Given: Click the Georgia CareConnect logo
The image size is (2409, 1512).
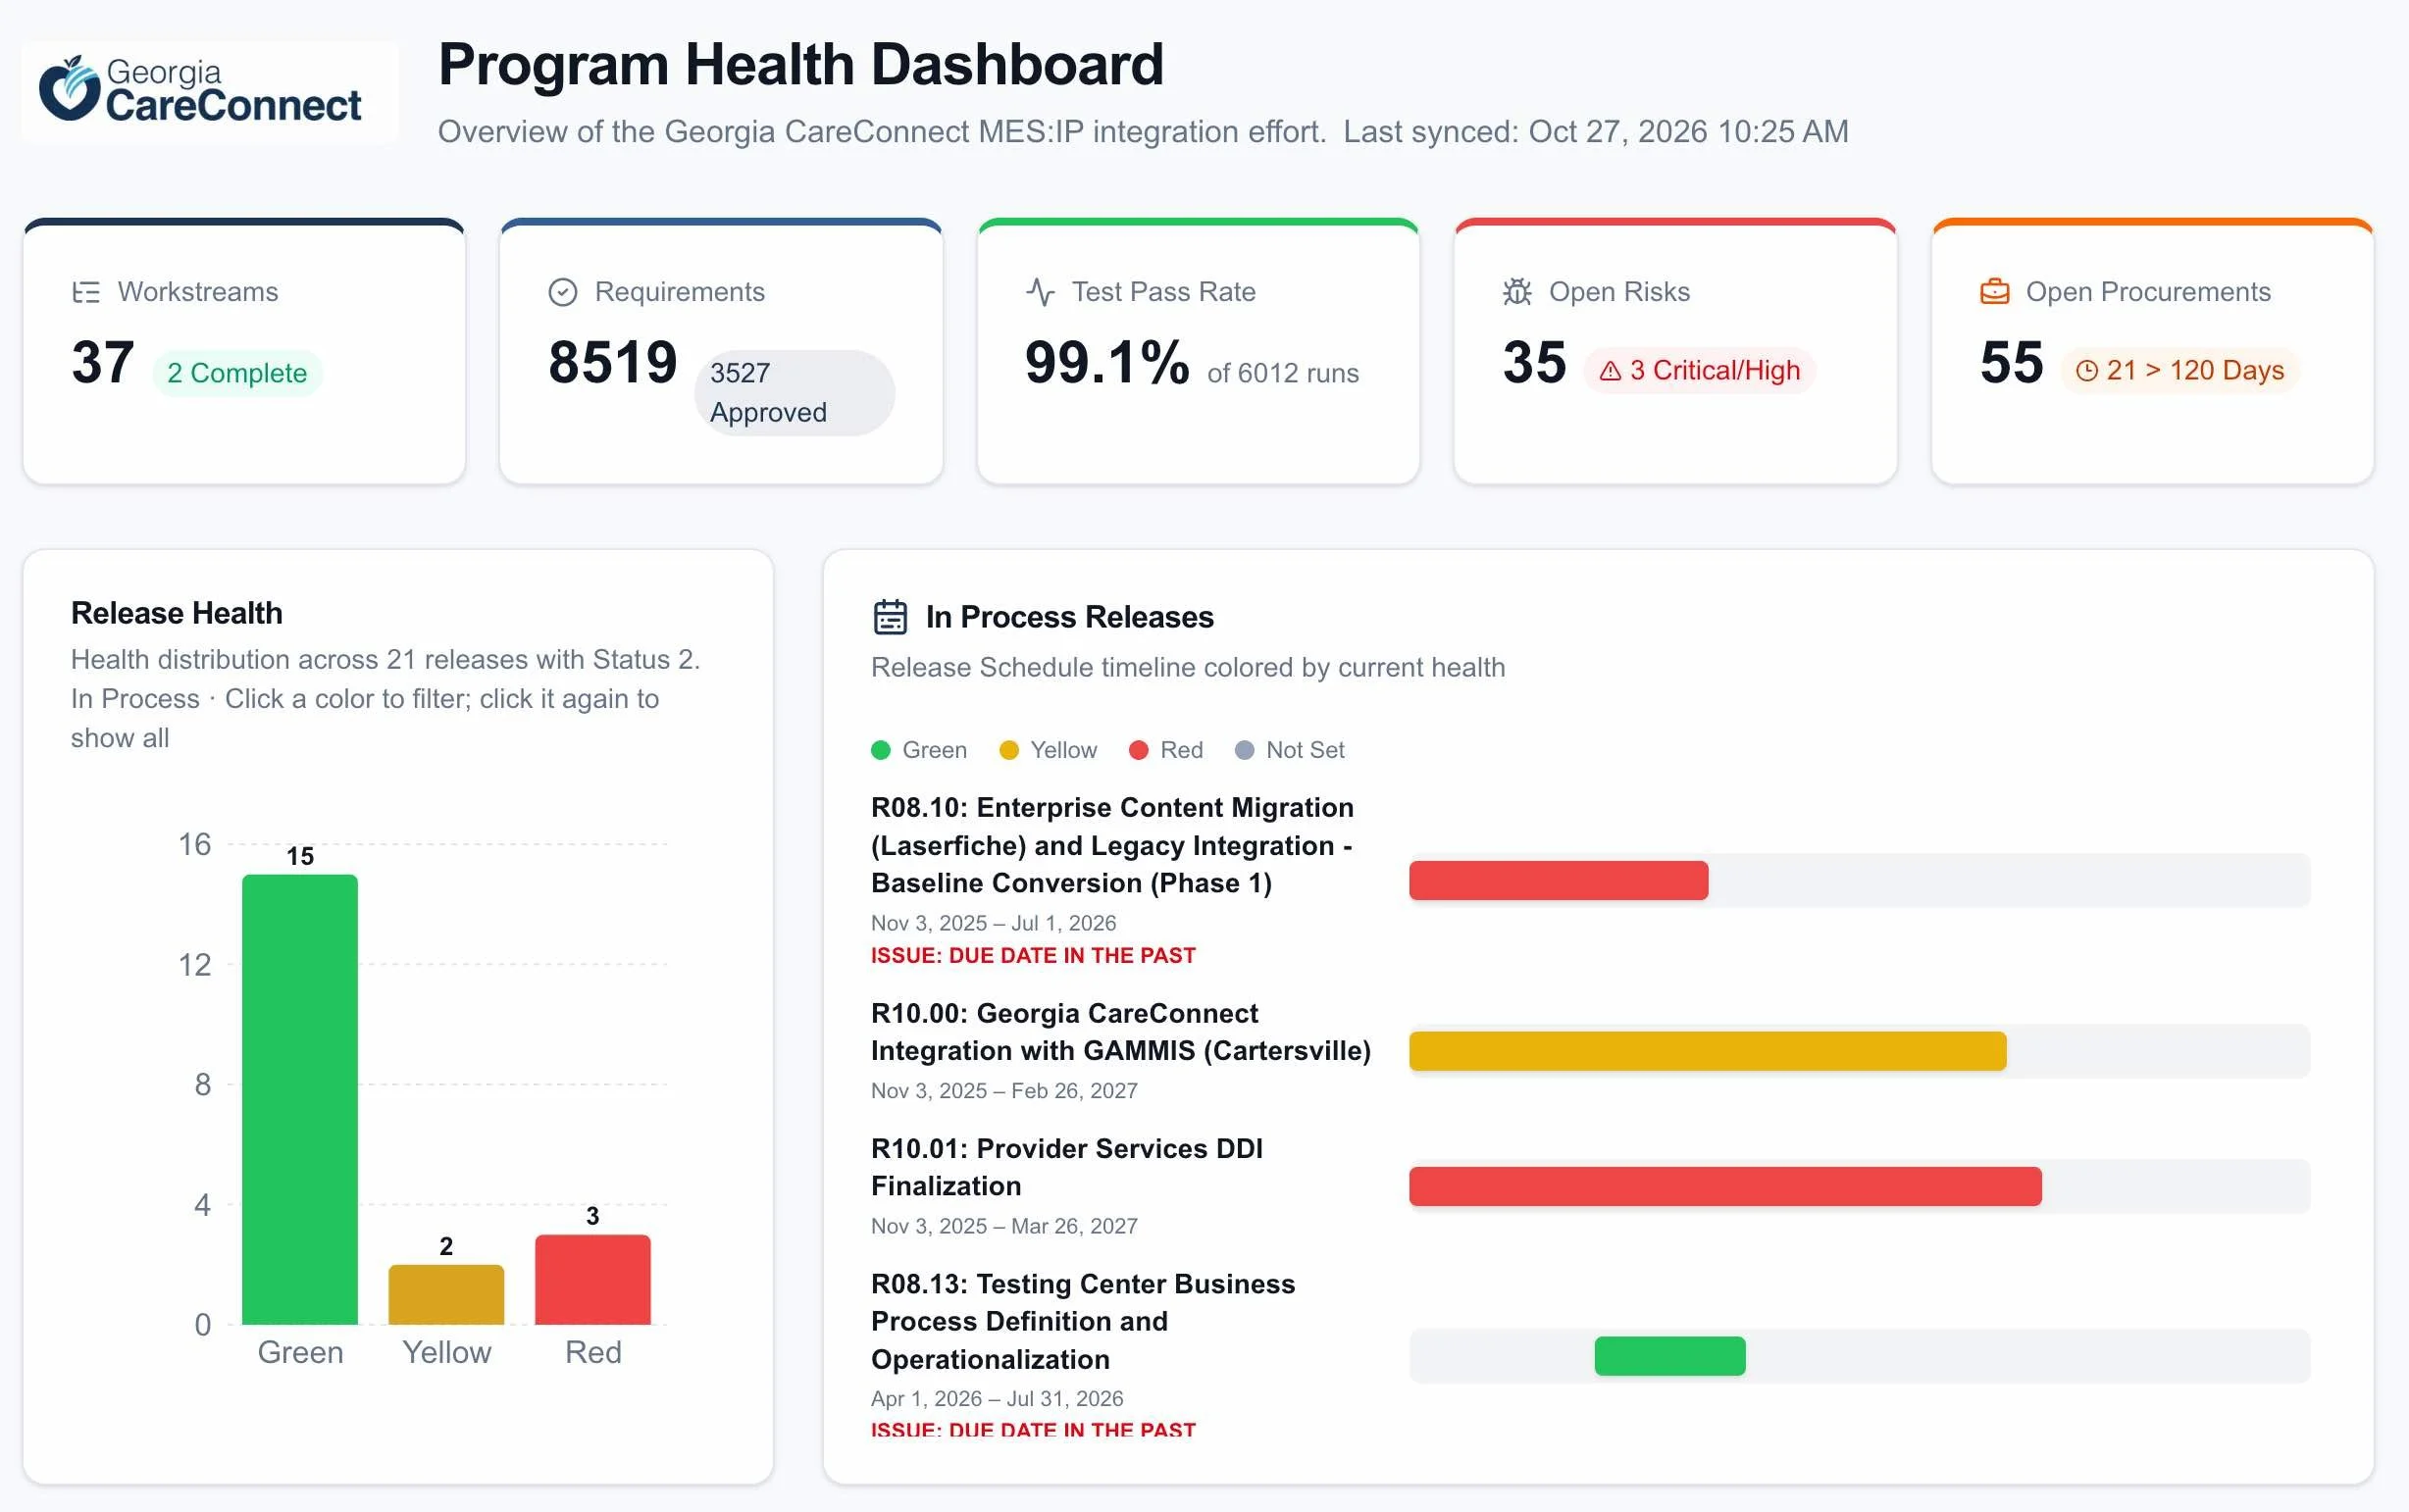Looking at the screenshot, I should (x=209, y=92).
